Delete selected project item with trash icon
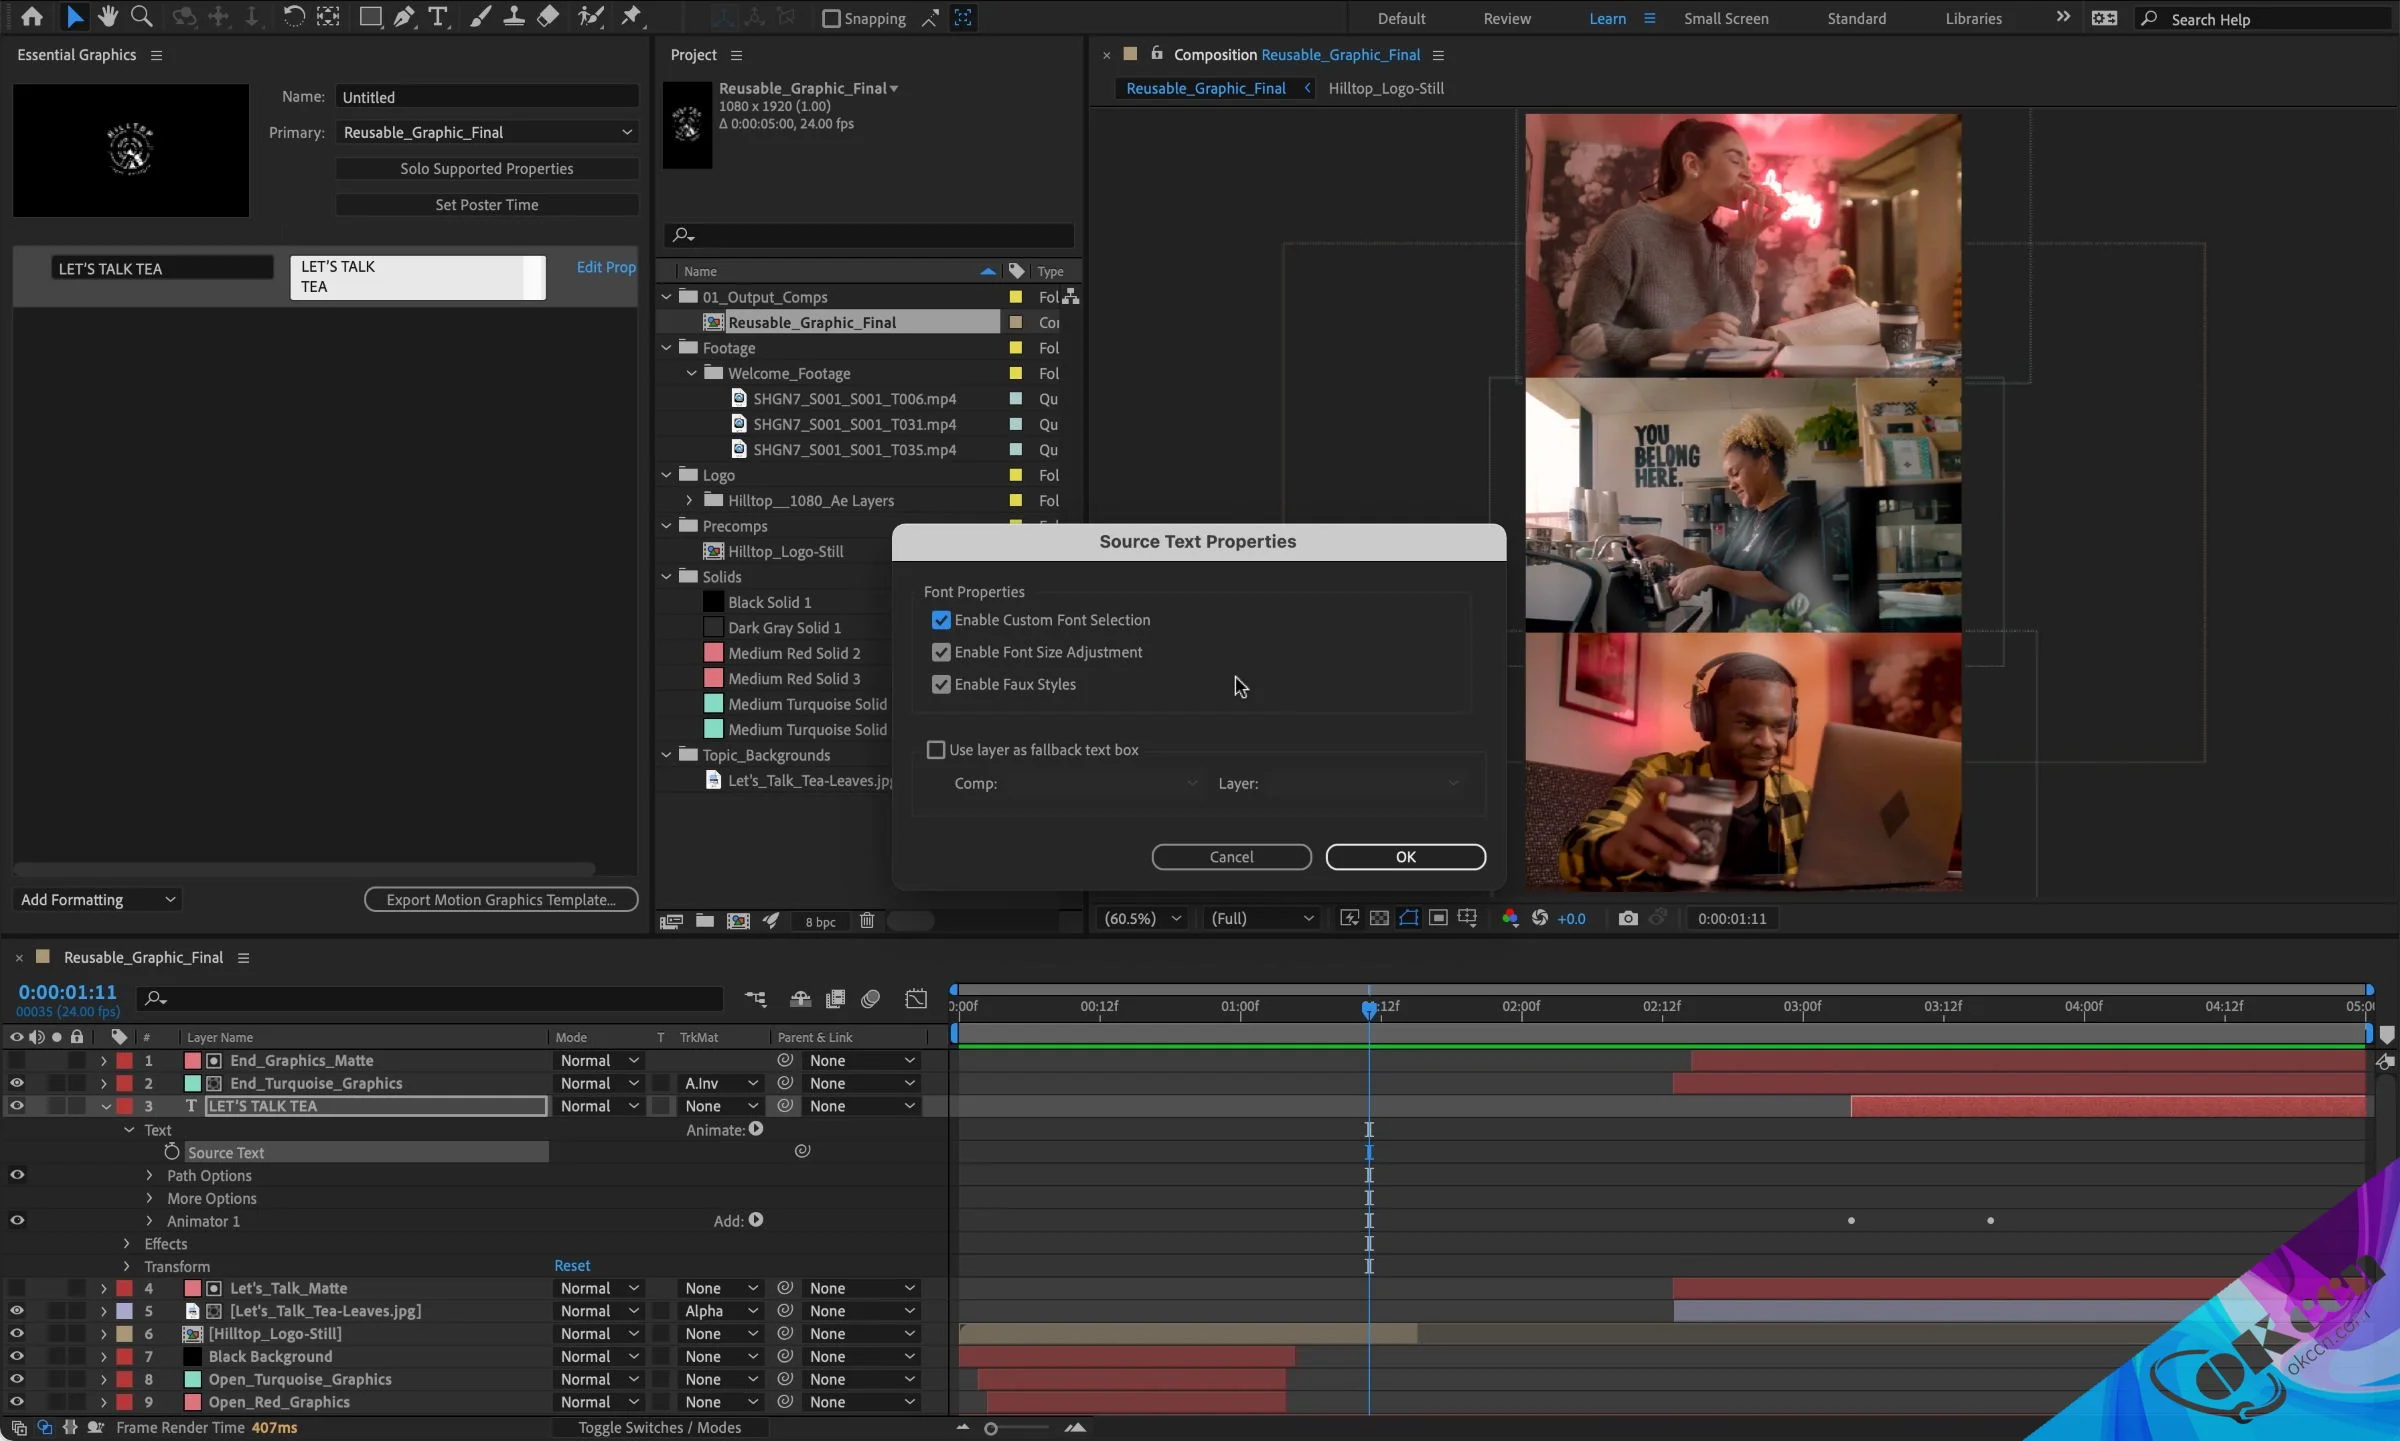The height and width of the screenshot is (1441, 2400). pyautogui.click(x=867, y=921)
